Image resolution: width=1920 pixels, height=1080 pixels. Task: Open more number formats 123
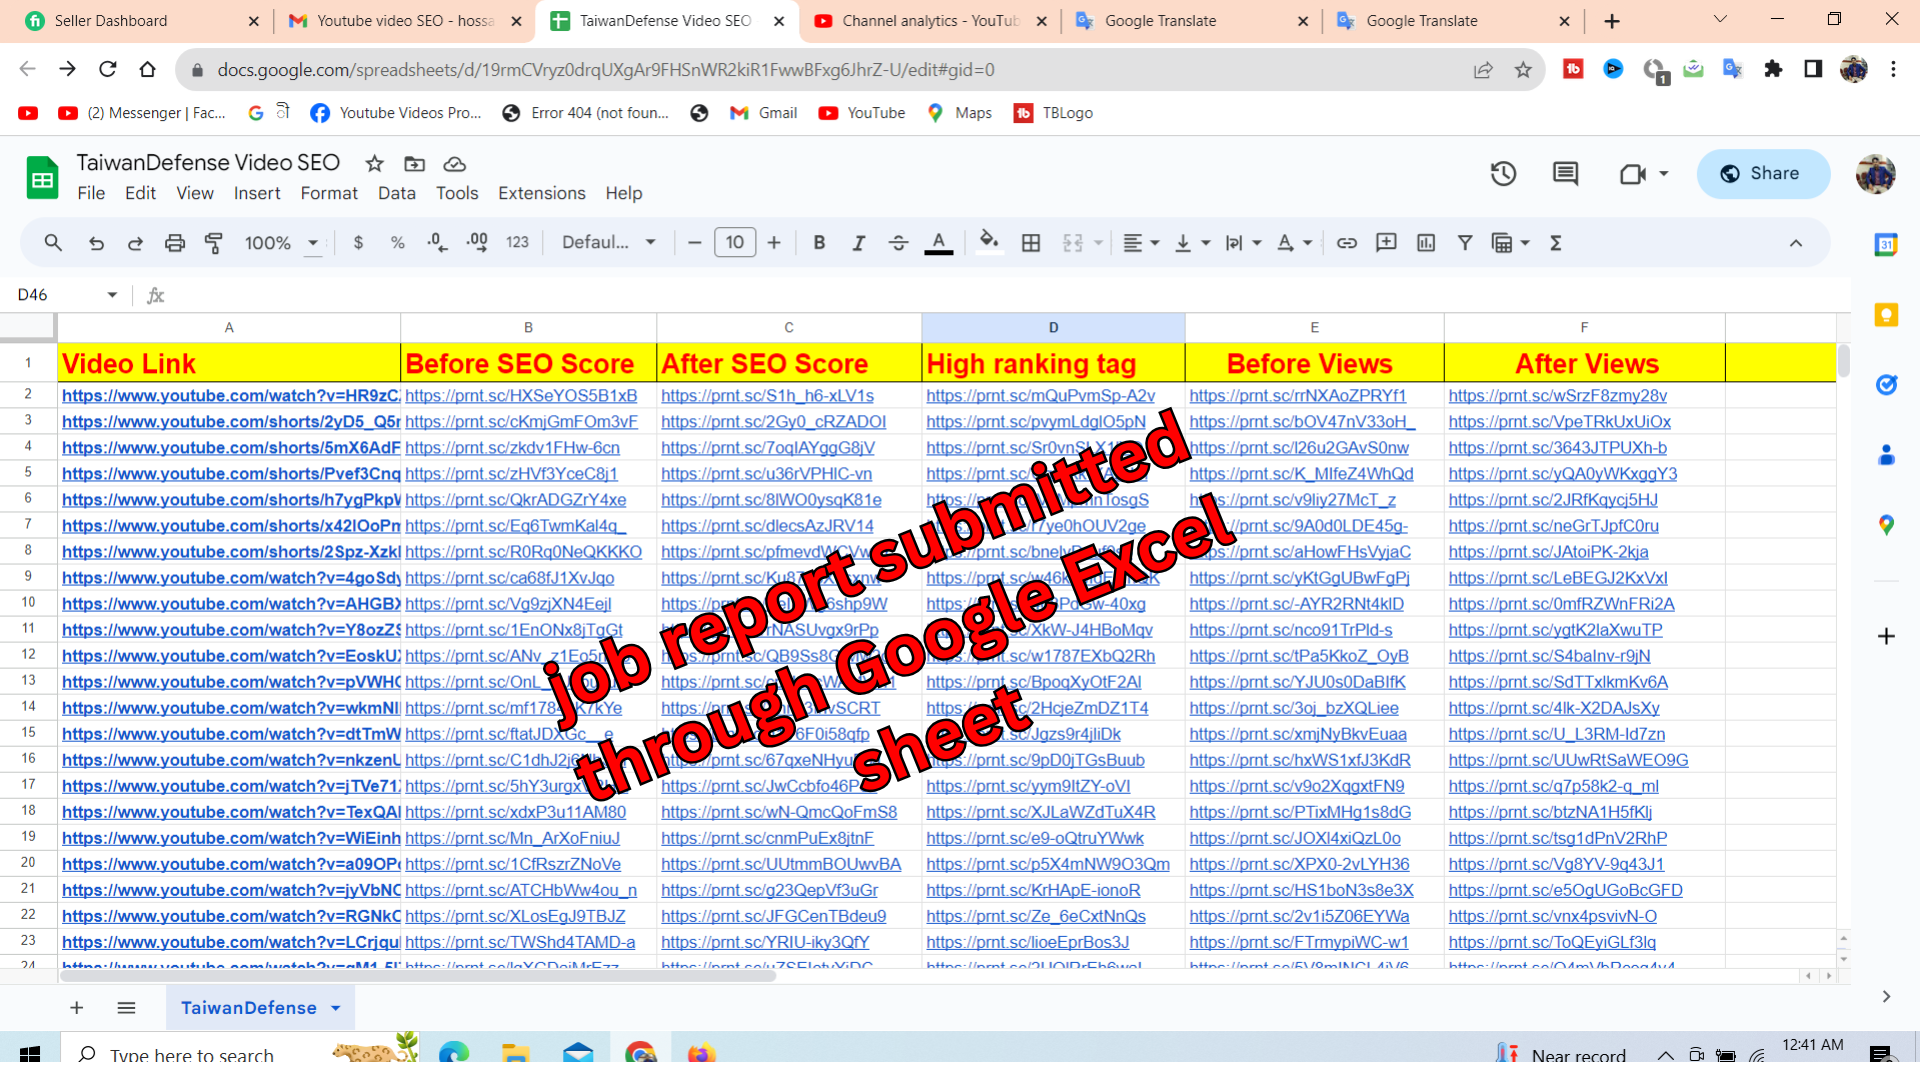click(517, 243)
